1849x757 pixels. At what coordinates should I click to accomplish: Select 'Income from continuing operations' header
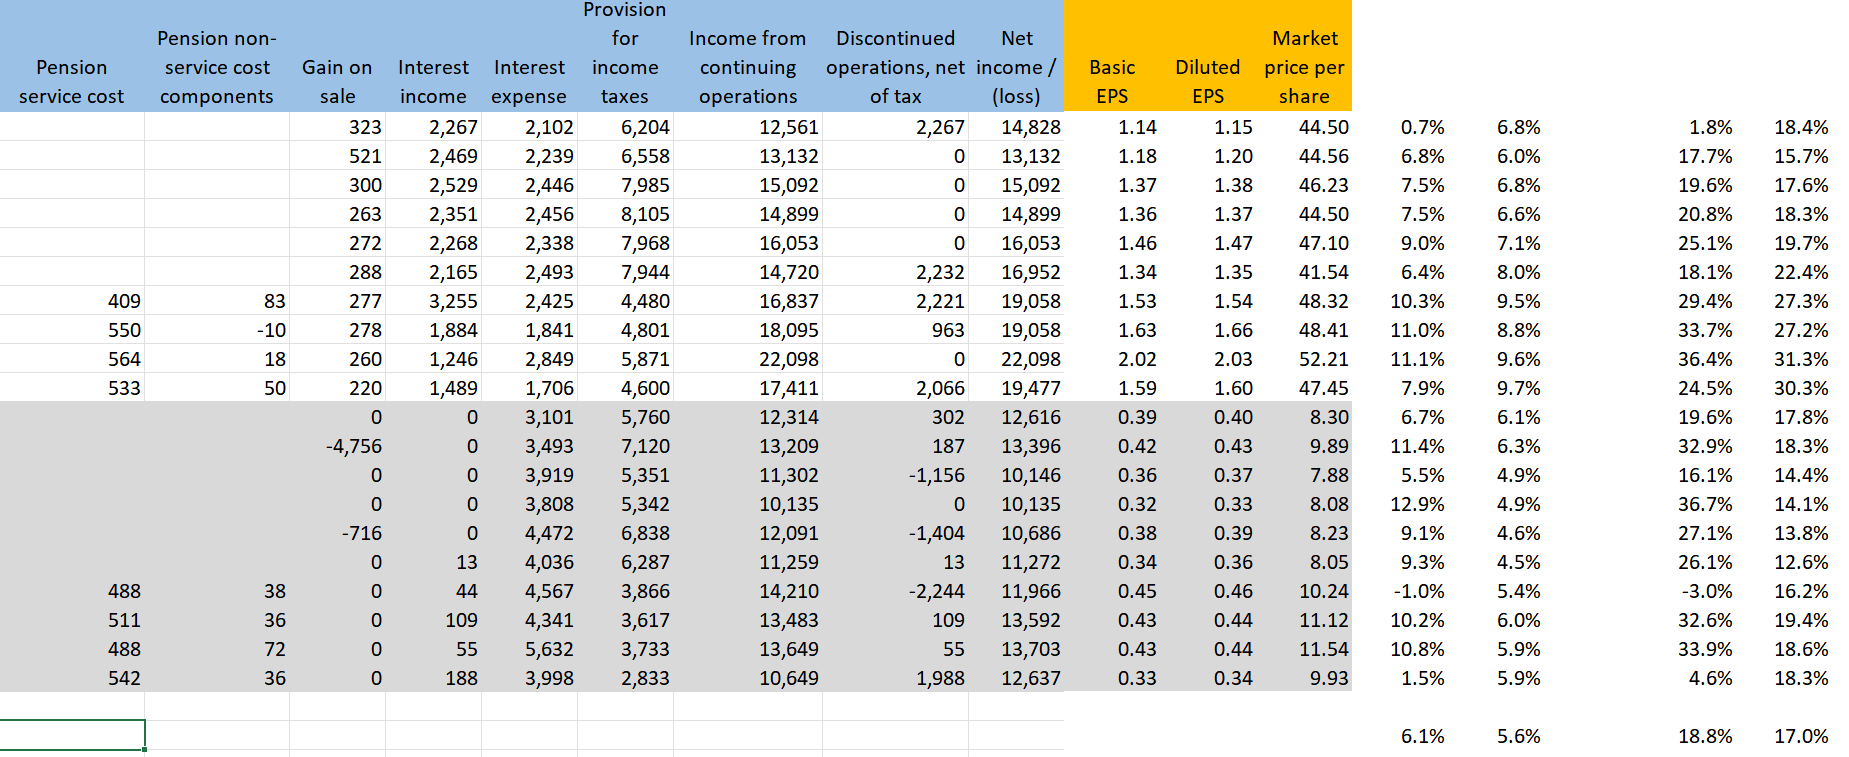748,67
